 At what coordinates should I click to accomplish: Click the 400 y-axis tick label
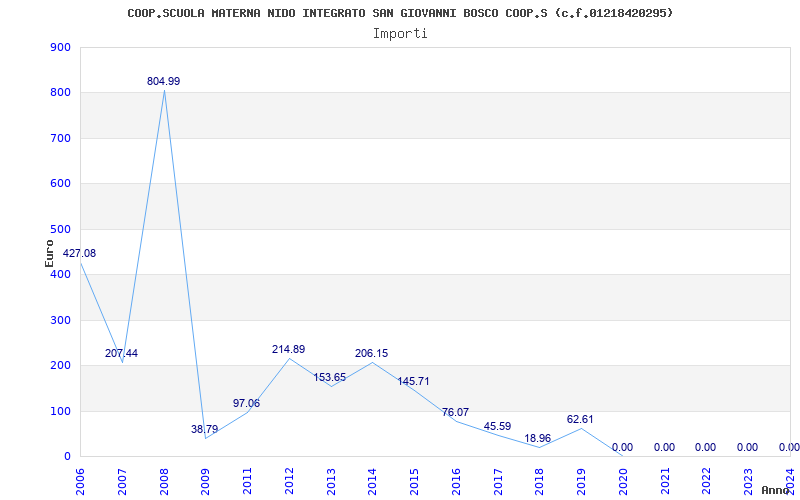(61, 274)
